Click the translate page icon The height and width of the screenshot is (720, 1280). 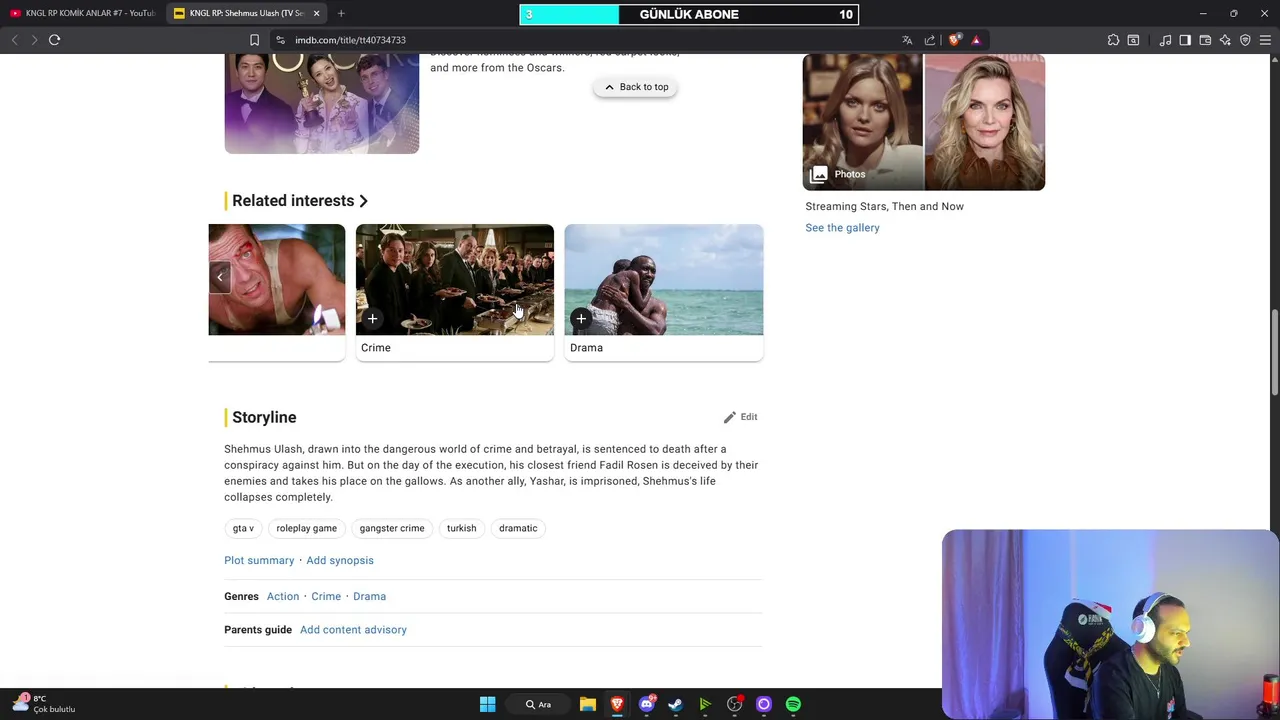[x=907, y=40]
